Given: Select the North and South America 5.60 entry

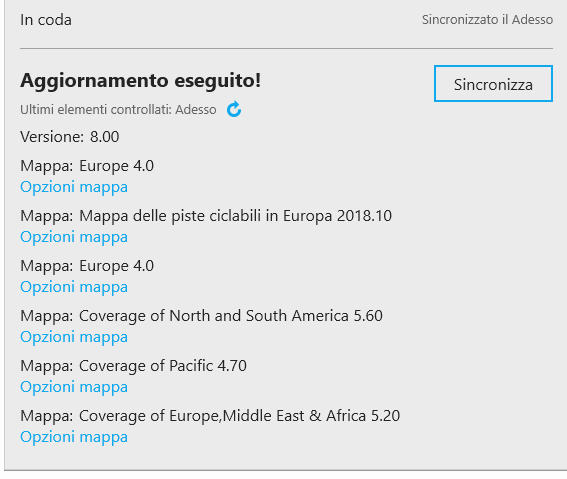Looking at the screenshot, I should 231,316.
